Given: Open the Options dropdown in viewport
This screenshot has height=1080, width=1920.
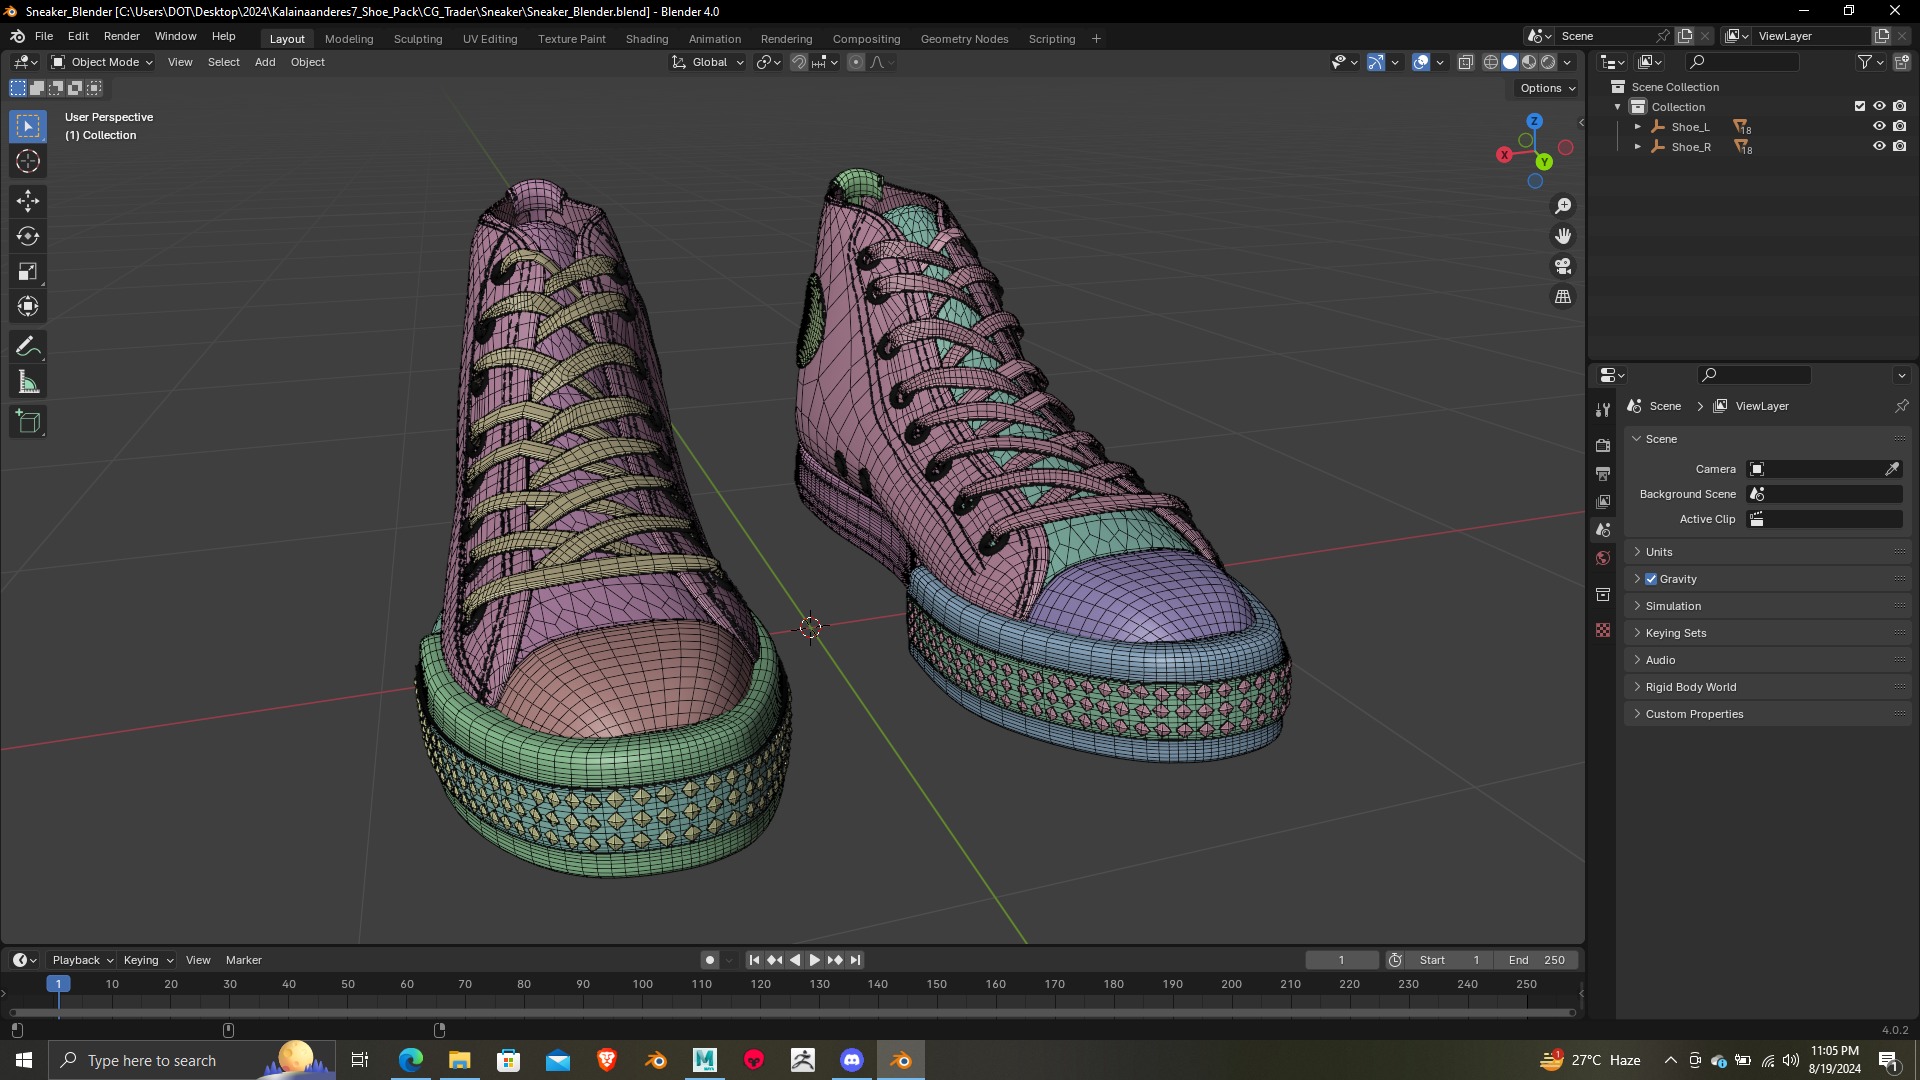Looking at the screenshot, I should 1547,88.
